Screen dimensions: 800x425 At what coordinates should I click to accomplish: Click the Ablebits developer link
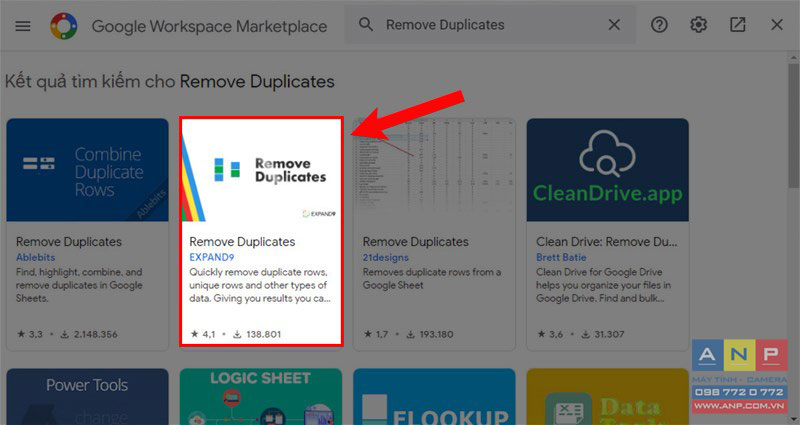pyautogui.click(x=35, y=258)
